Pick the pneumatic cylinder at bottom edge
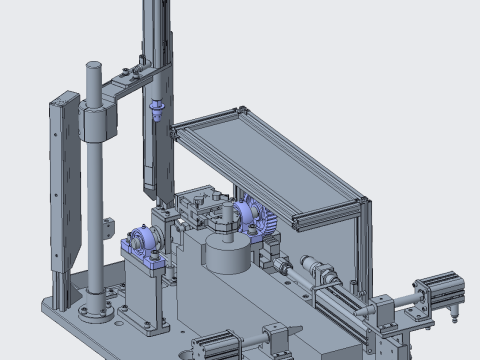Image resolution: width=480 pixels, height=360 pixels. point(217,347)
